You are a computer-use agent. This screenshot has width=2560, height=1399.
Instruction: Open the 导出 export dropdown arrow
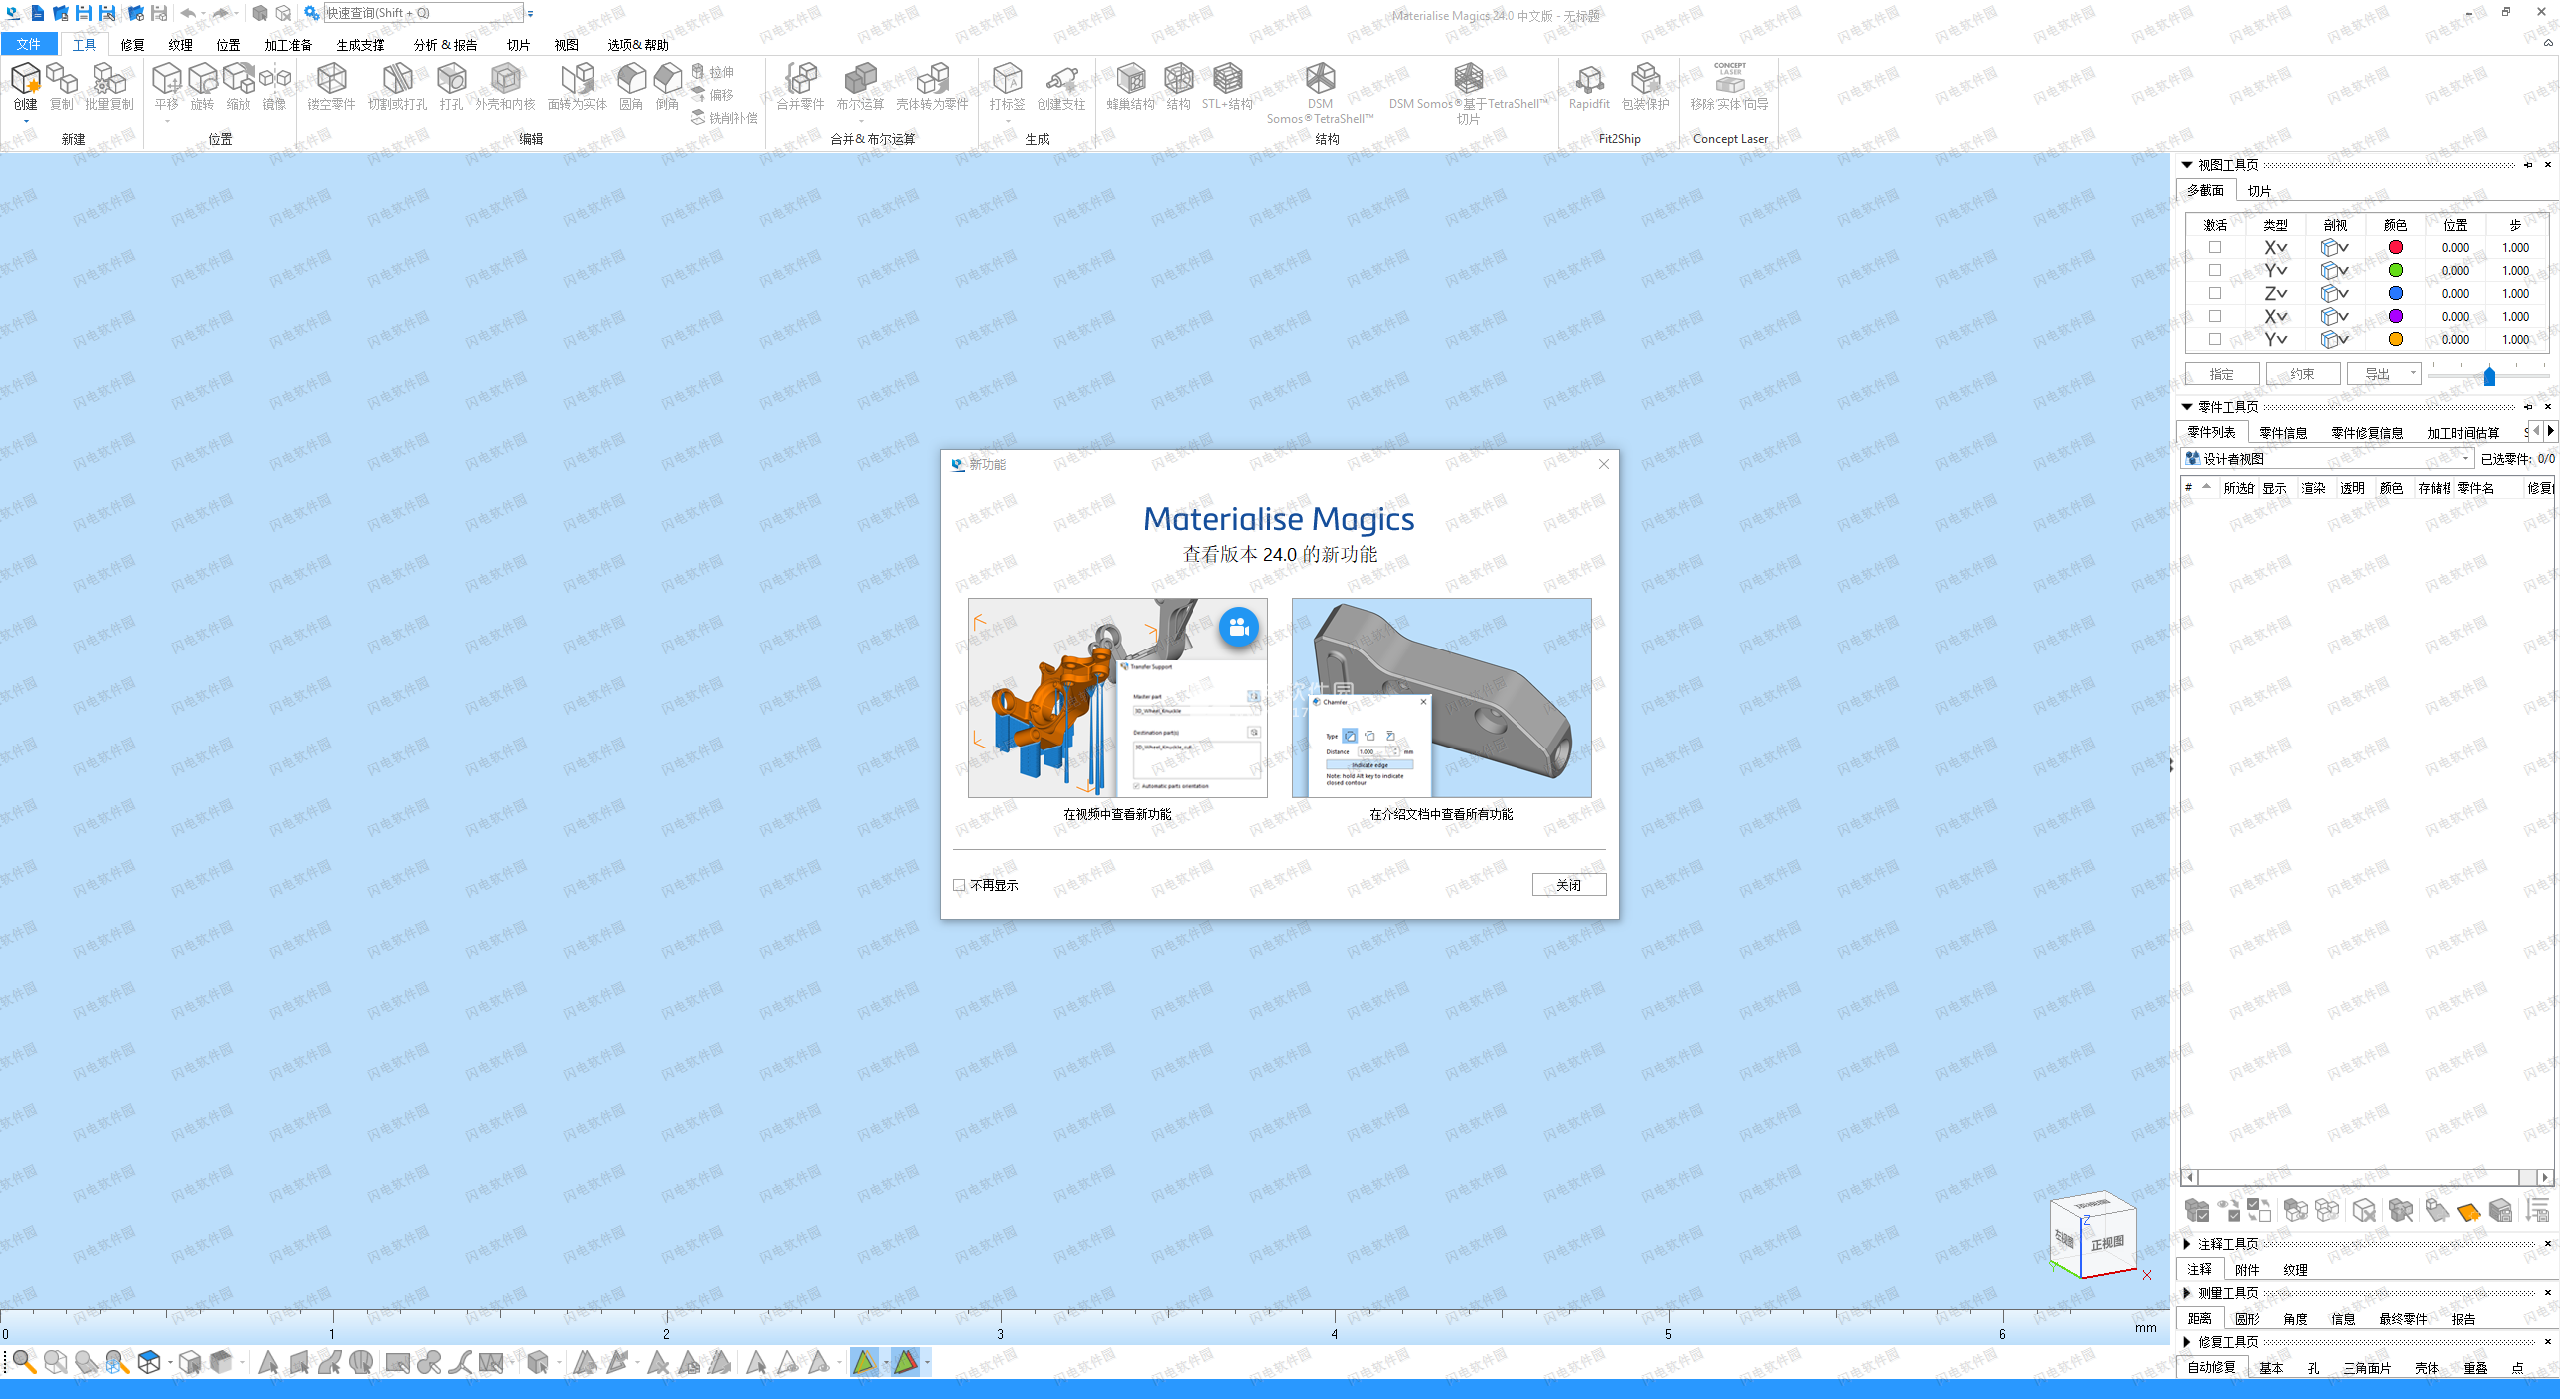click(2413, 373)
